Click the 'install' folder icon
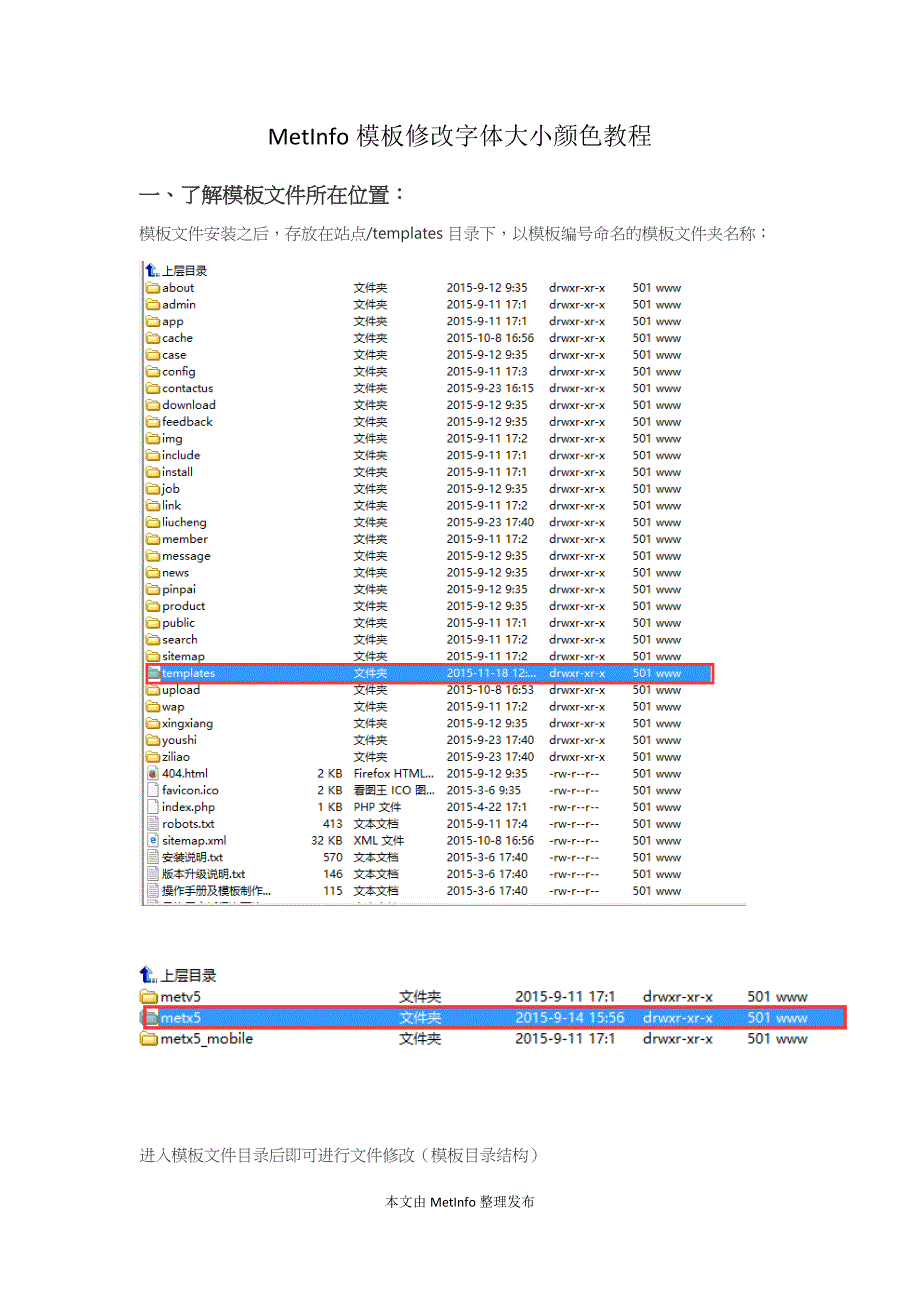 (x=153, y=472)
